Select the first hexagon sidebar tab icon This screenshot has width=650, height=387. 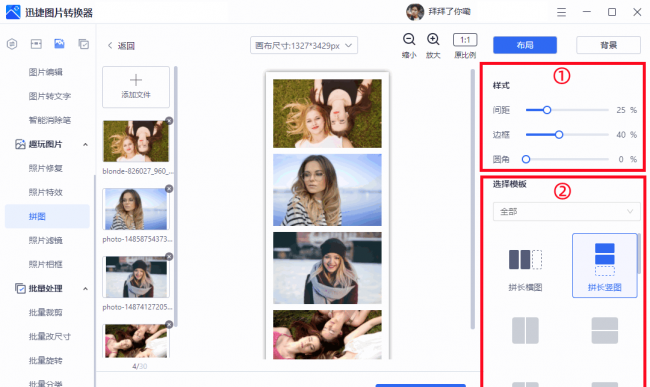(x=12, y=44)
